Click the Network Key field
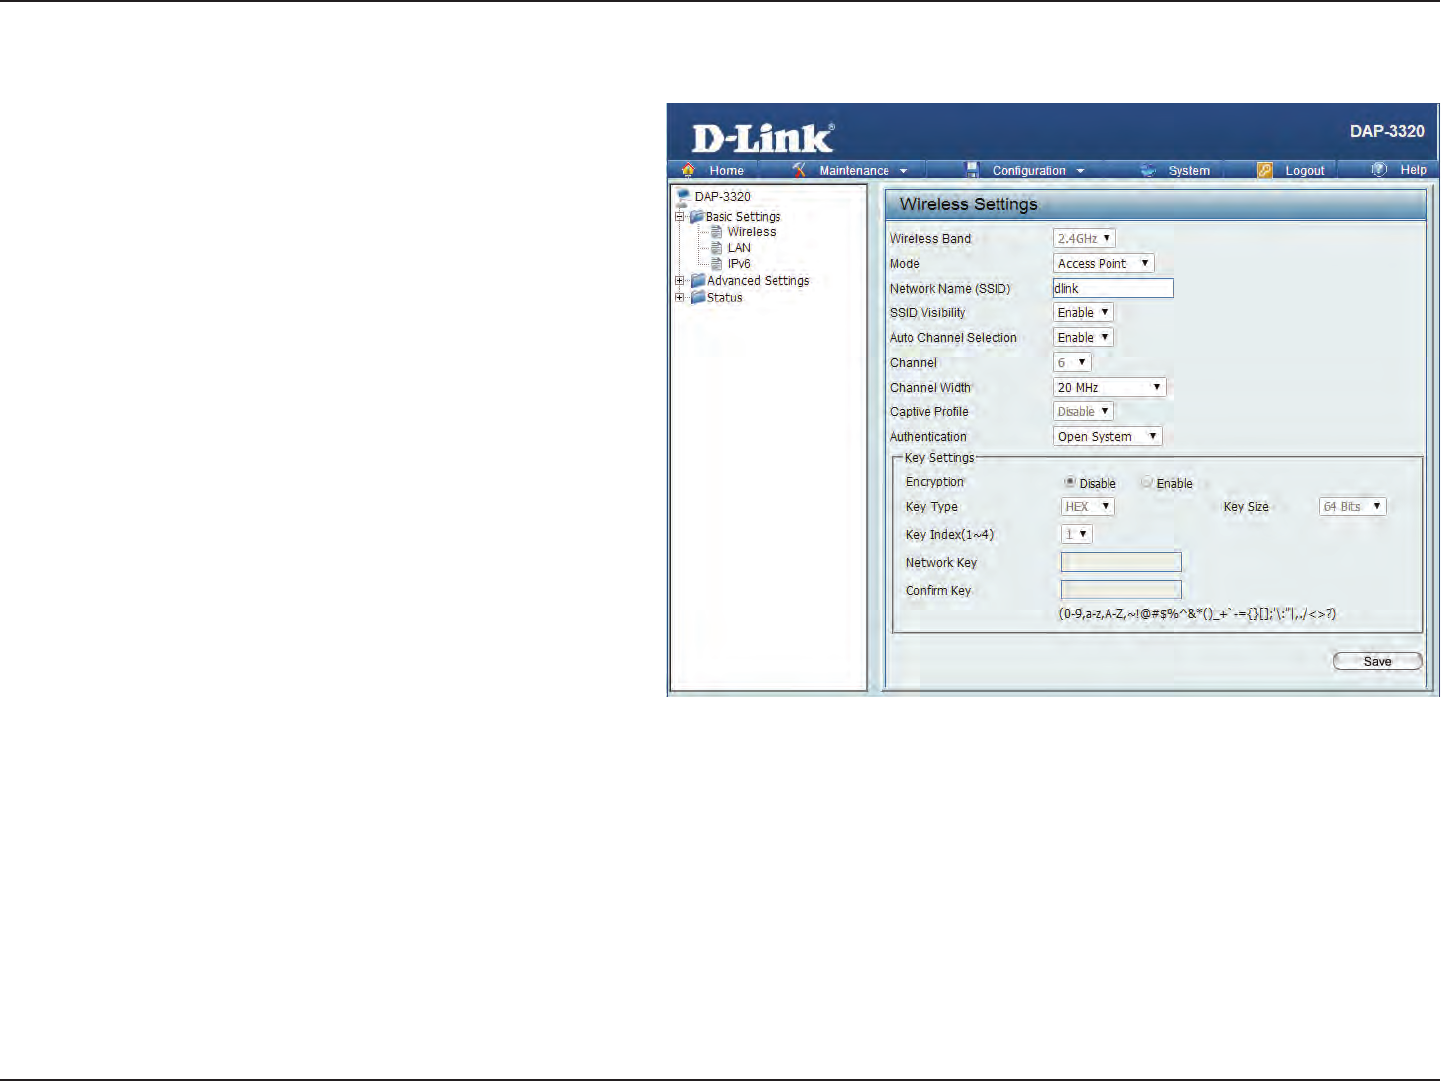This screenshot has height=1081, width=1441. (1121, 562)
